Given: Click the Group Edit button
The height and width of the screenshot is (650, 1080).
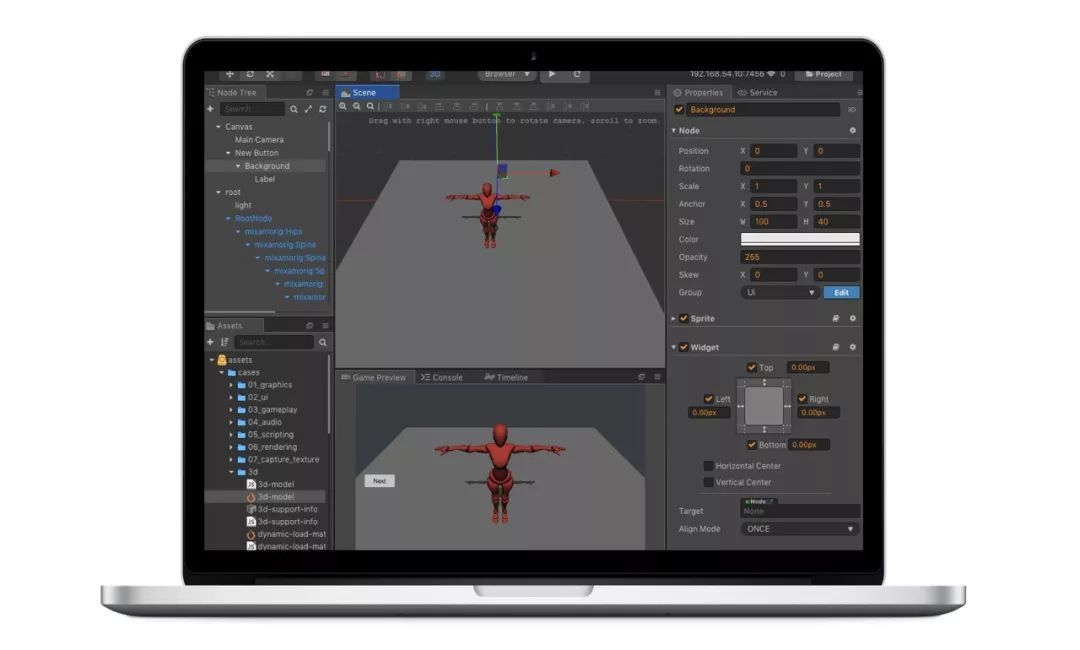Looking at the screenshot, I should click(842, 293).
